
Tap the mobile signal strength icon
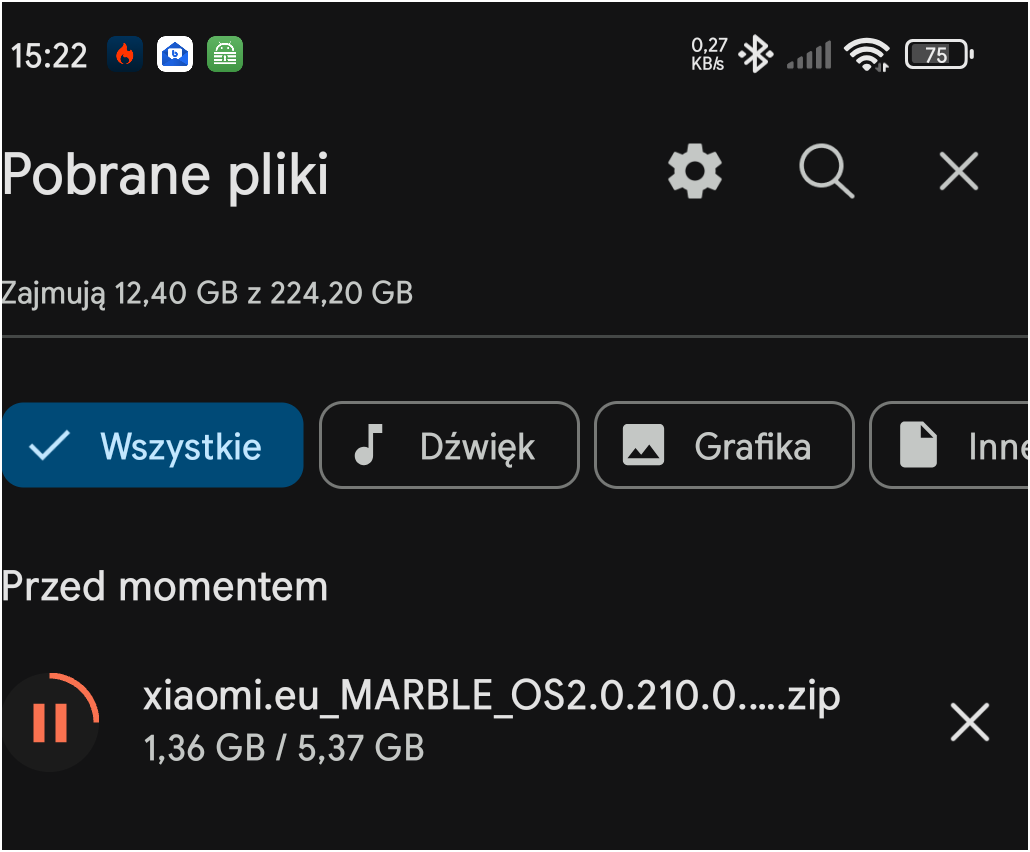pos(809,54)
